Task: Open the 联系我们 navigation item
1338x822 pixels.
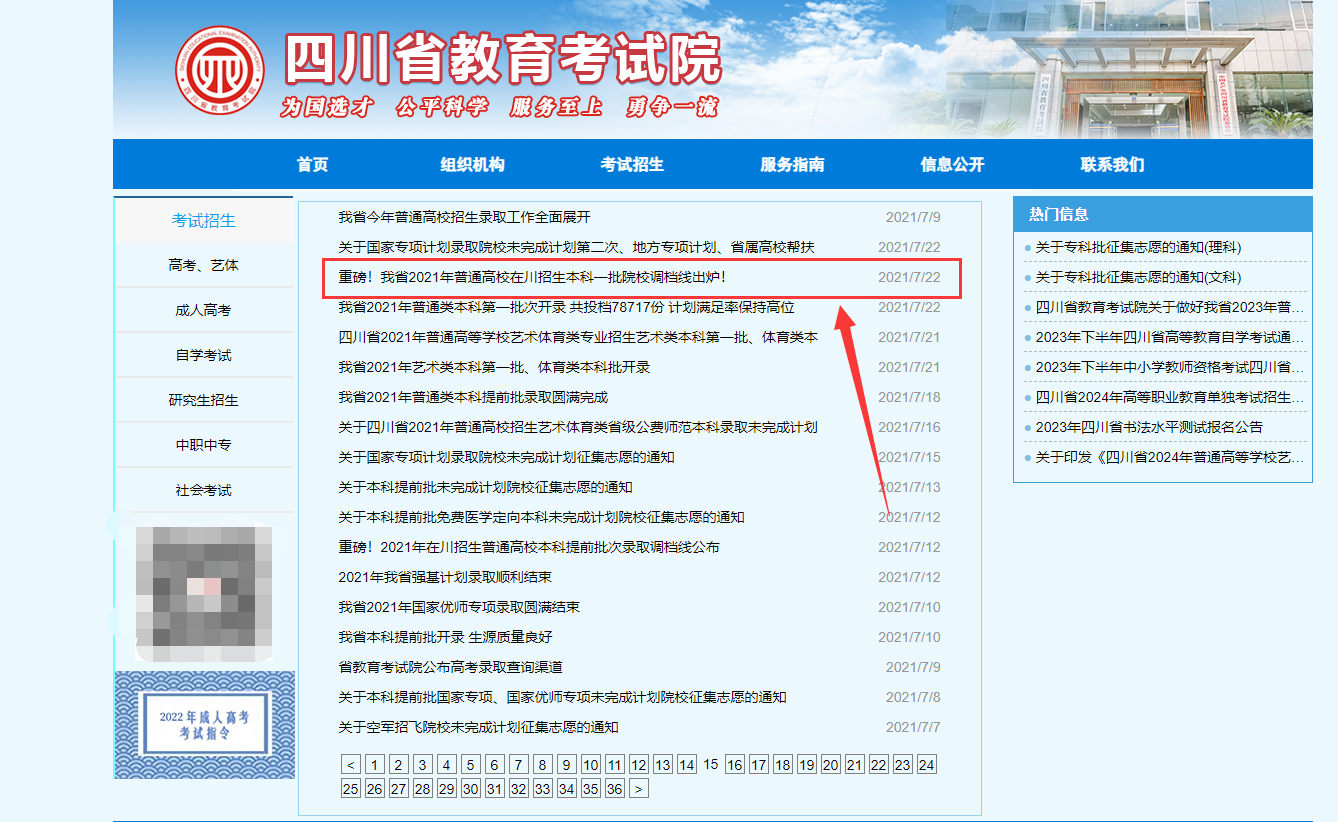Action: point(1112,165)
